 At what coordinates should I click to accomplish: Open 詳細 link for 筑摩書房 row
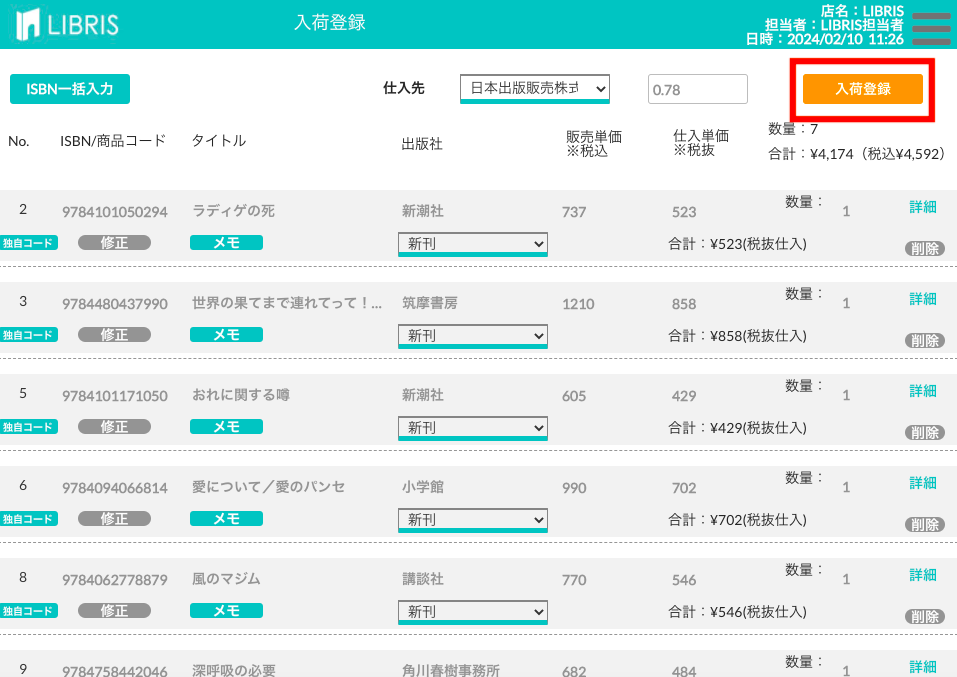(x=922, y=299)
